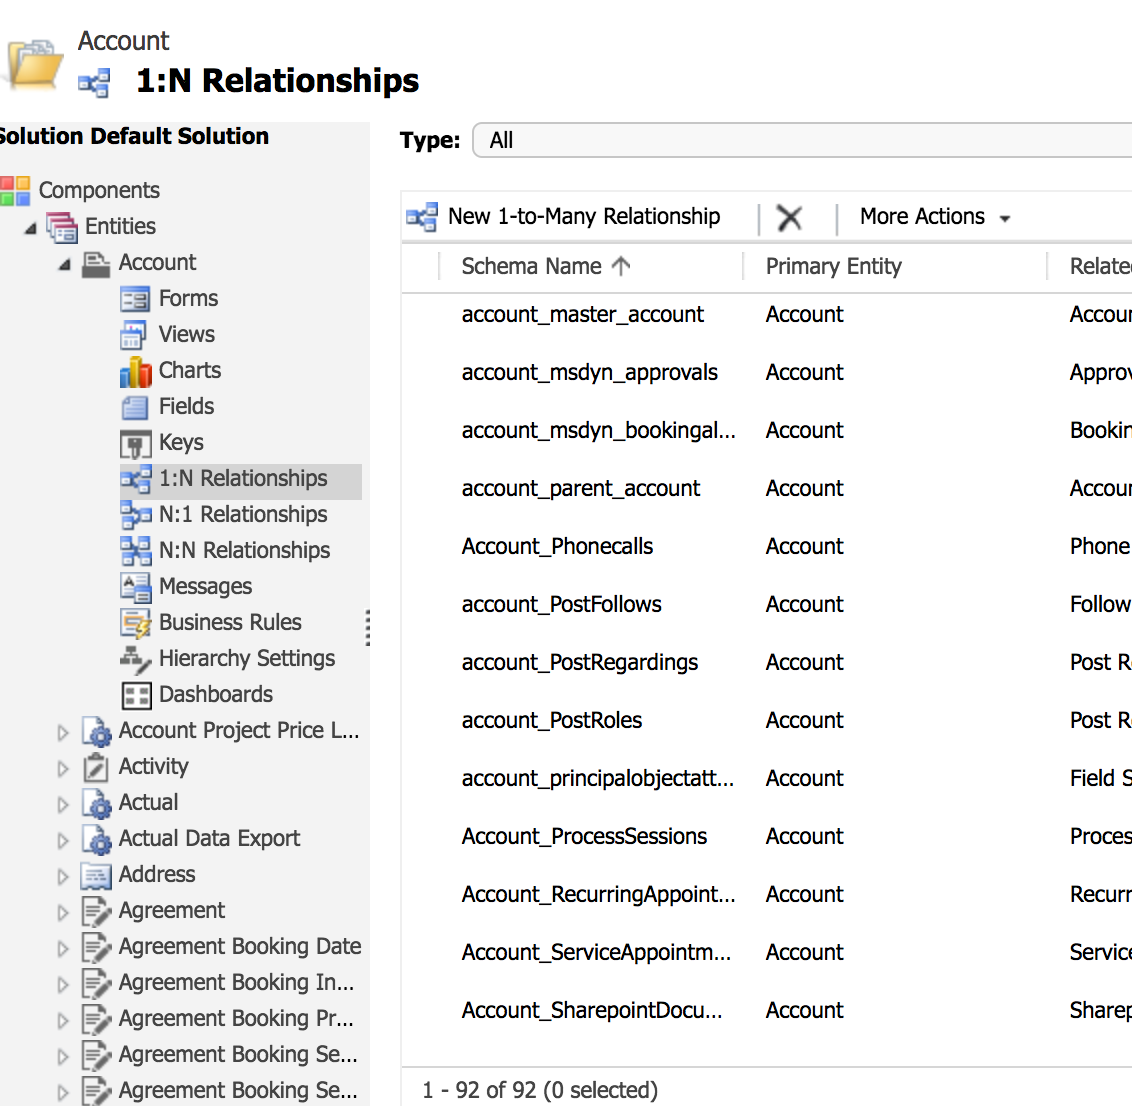Screen dimensions: 1132x1106
Task: Select the account_PostRoles row
Action: pos(767,720)
